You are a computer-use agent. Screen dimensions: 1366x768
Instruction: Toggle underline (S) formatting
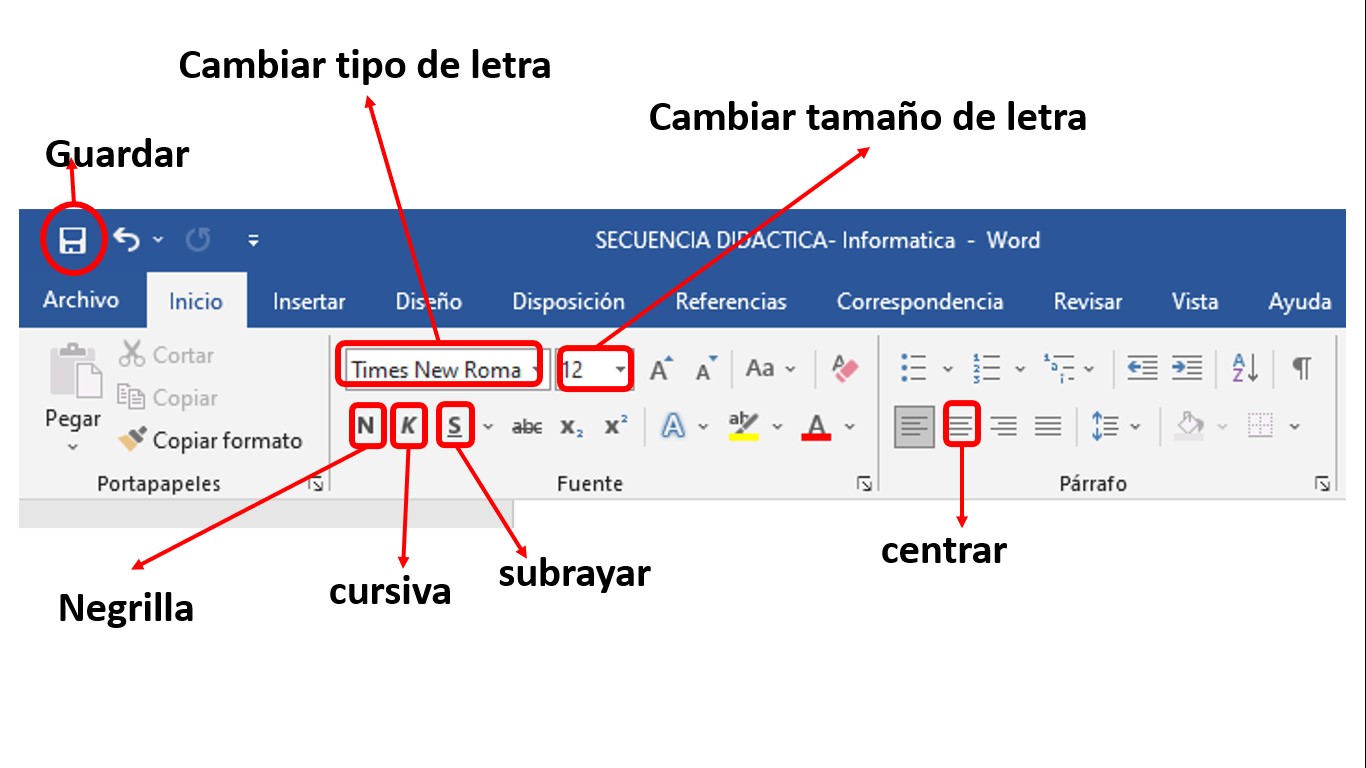[x=455, y=427]
